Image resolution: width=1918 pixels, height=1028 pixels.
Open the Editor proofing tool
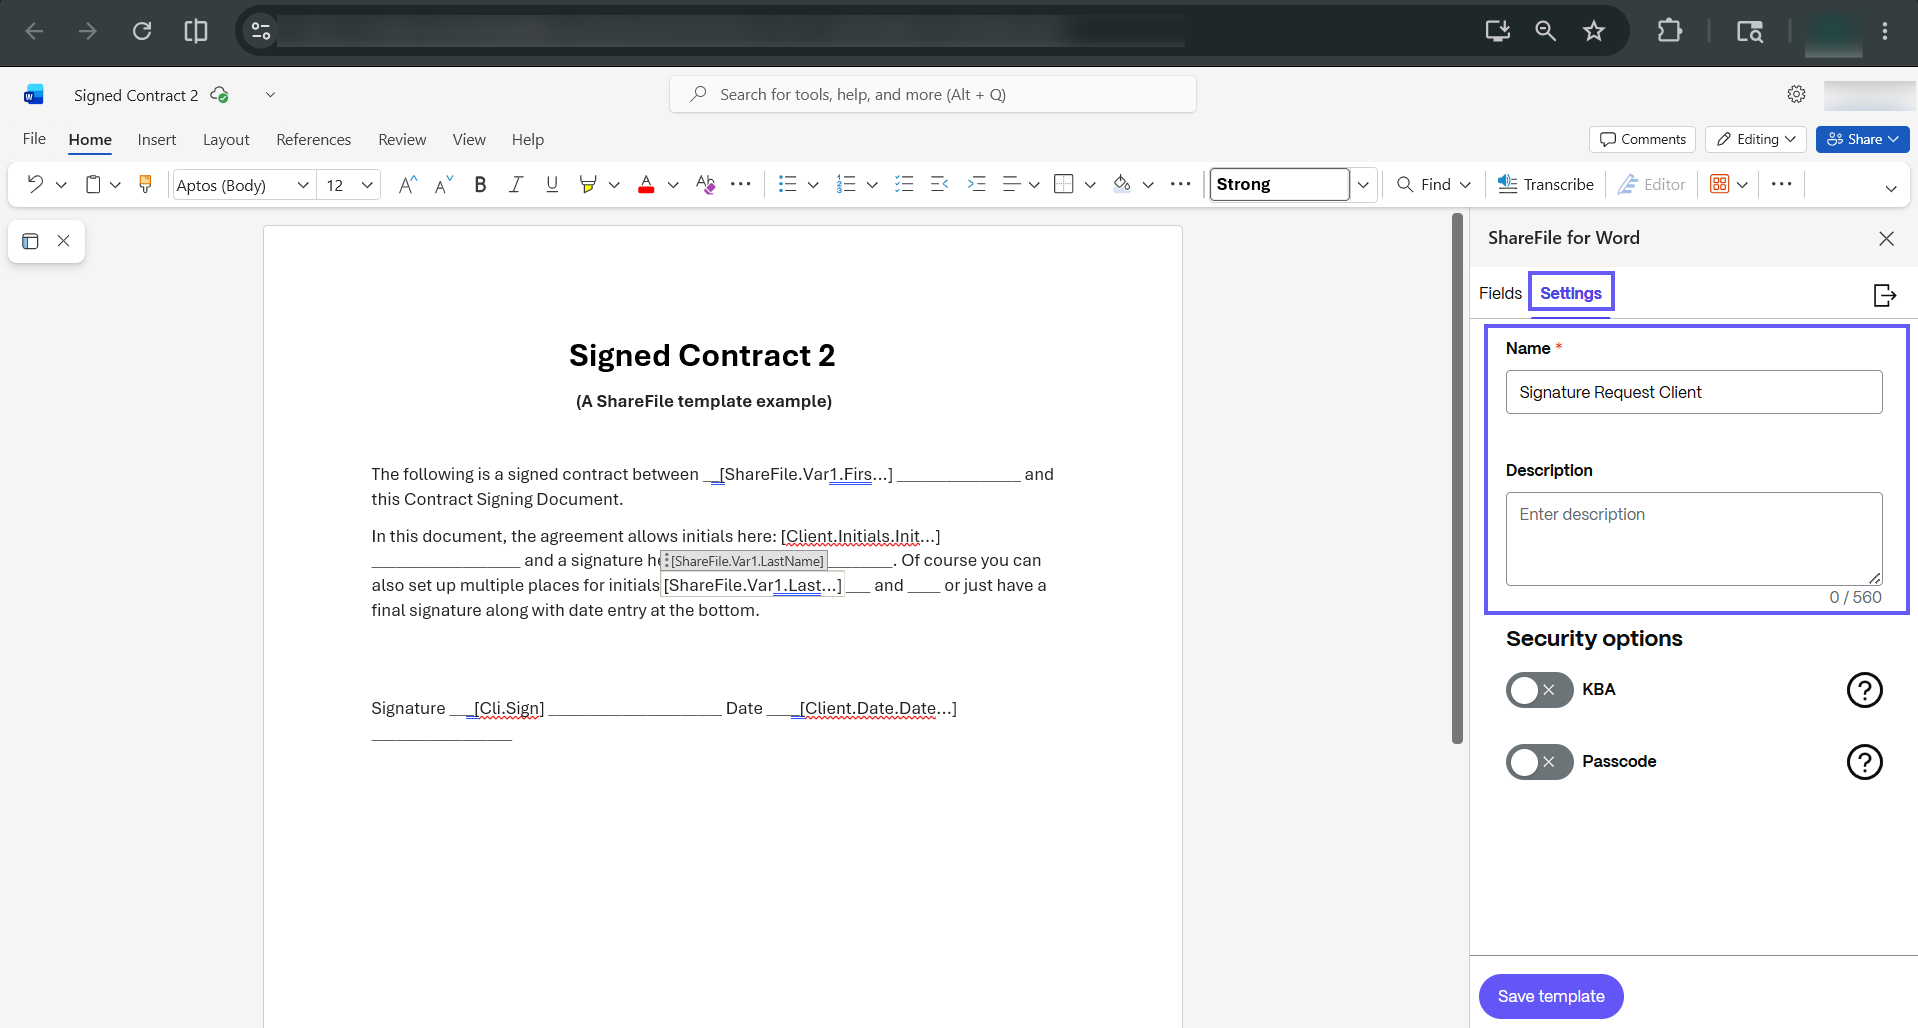pyautogui.click(x=1652, y=184)
